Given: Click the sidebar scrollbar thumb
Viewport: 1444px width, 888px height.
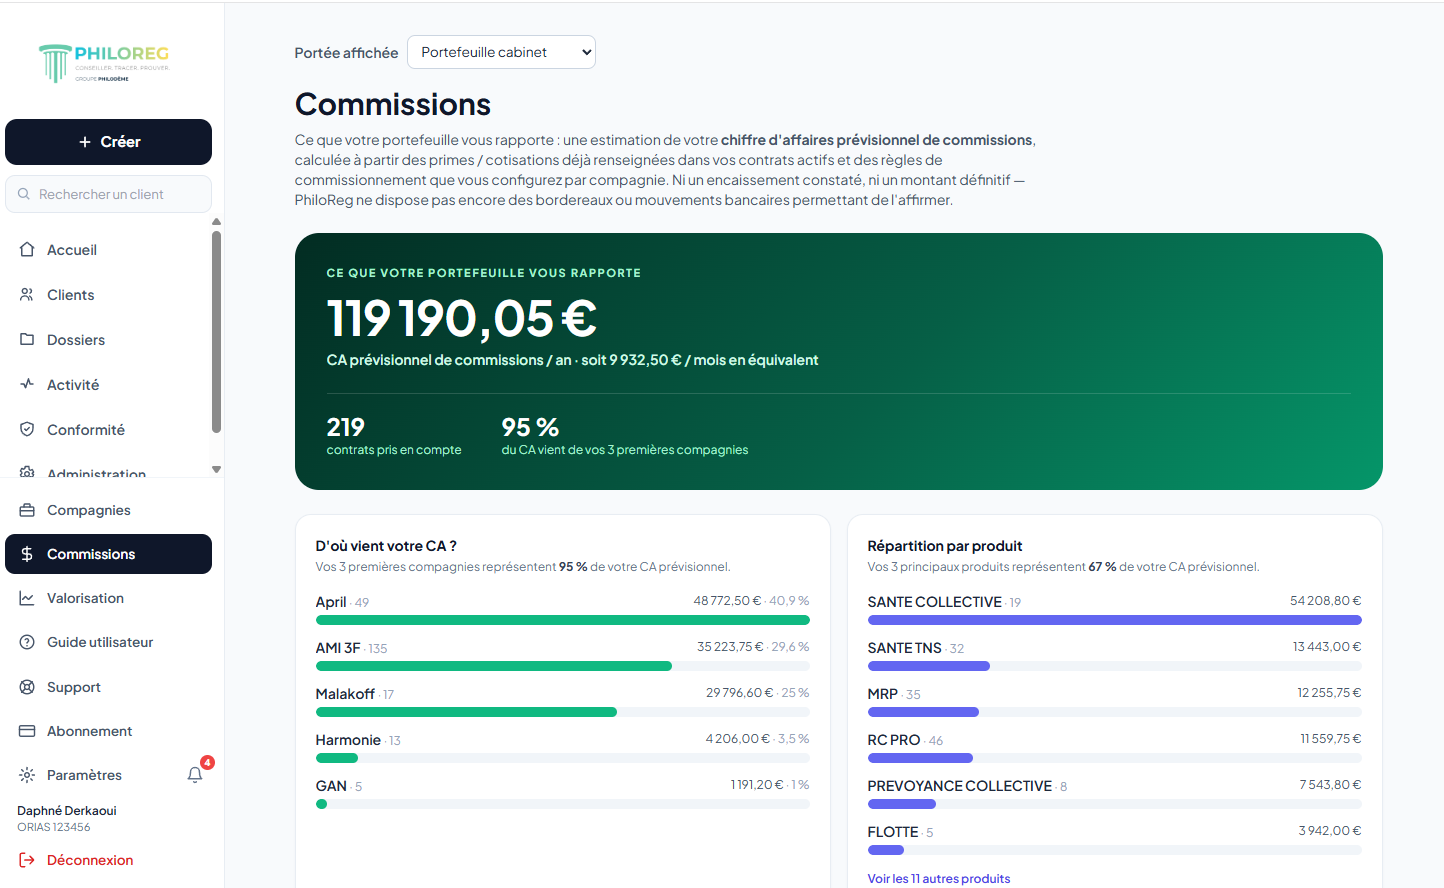Looking at the screenshot, I should tap(216, 332).
